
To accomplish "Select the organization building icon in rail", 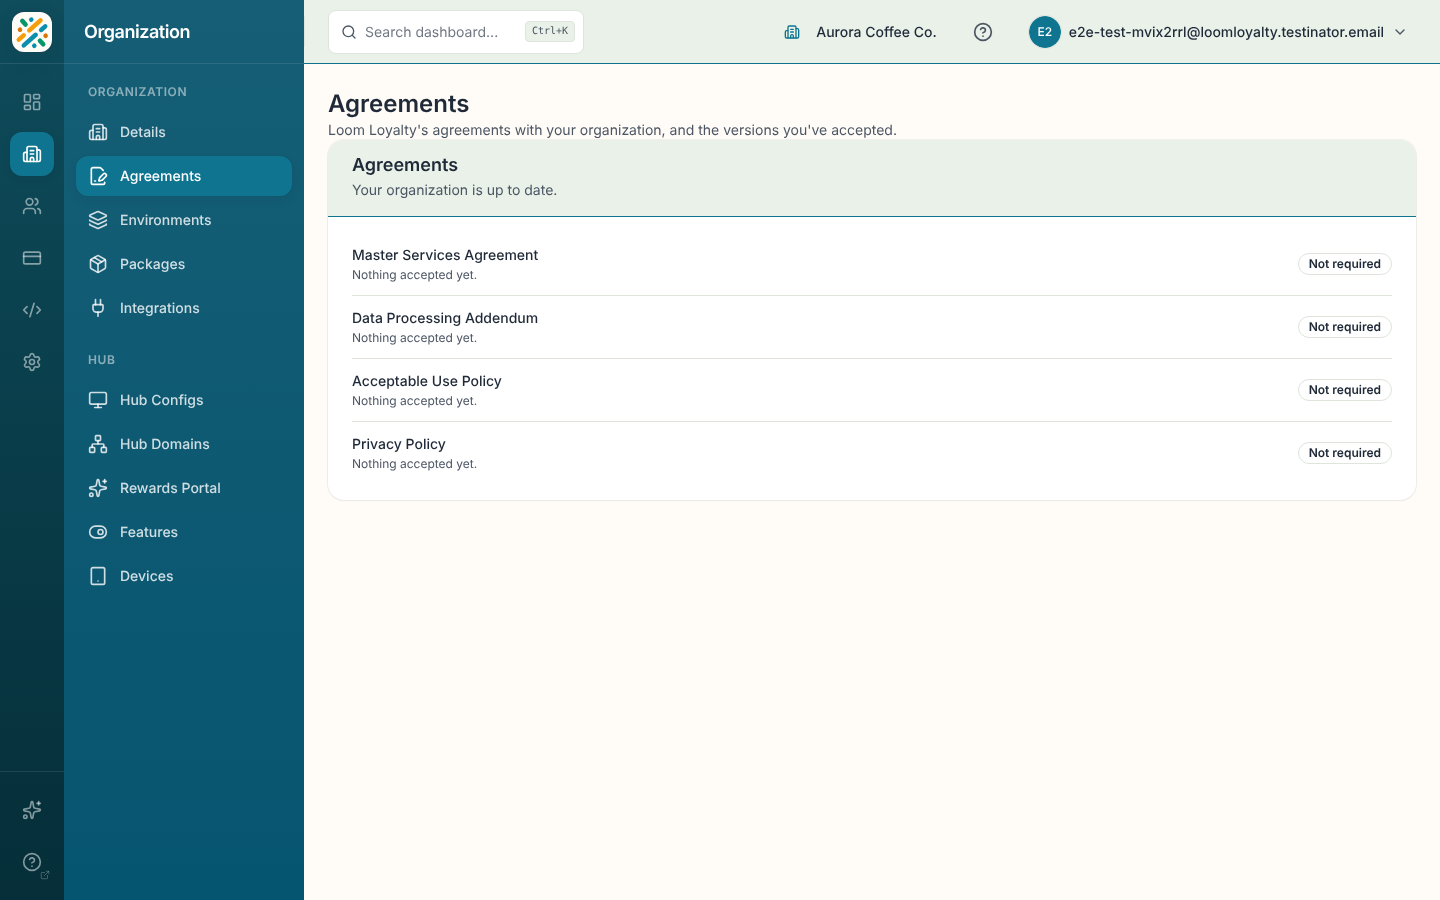I will pos(32,154).
